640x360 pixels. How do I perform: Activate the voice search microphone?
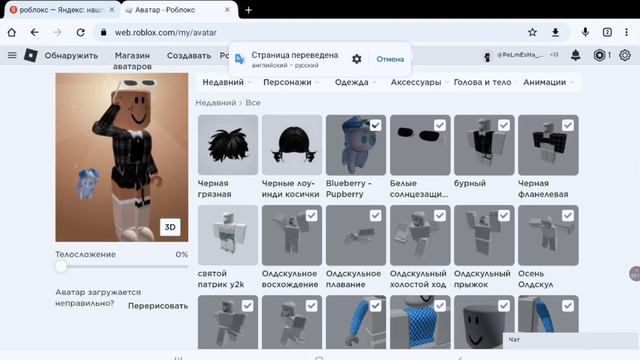[585, 32]
